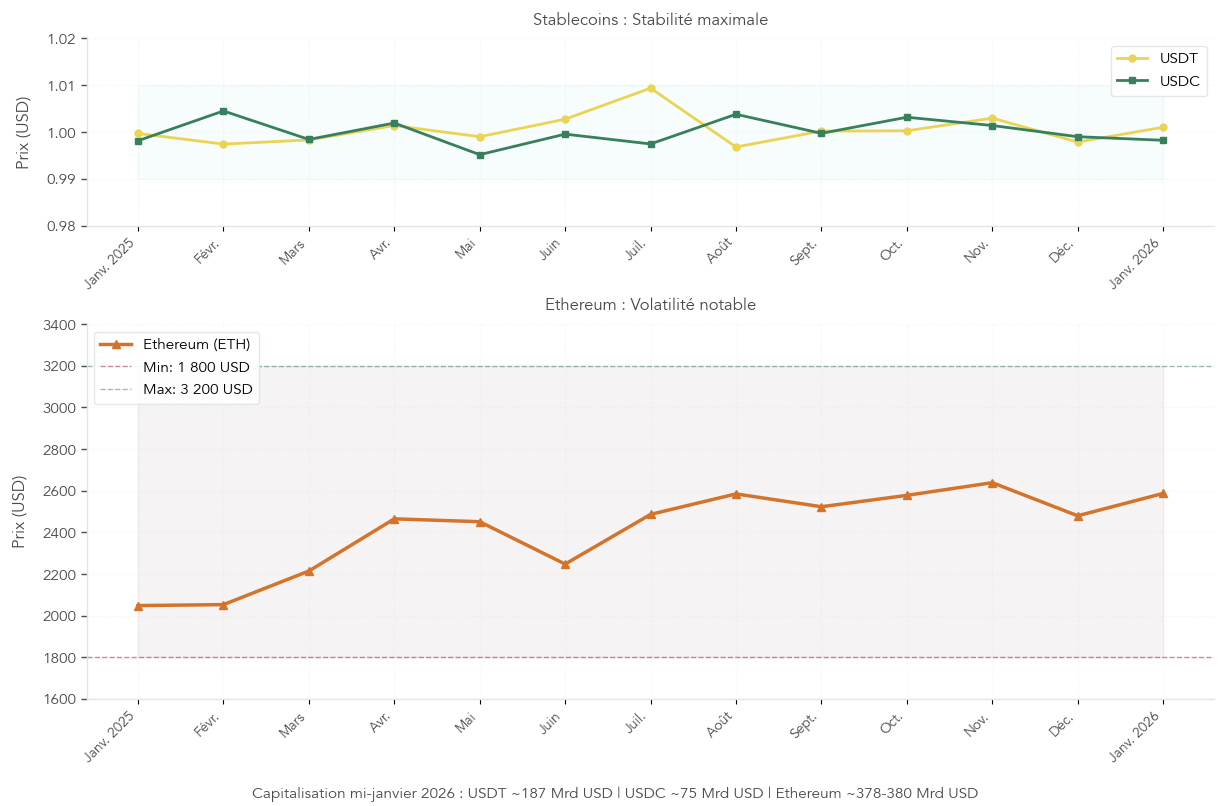This screenshot has height=806, width=1230.
Task: Click the USDT August low data point
Action: point(736,147)
